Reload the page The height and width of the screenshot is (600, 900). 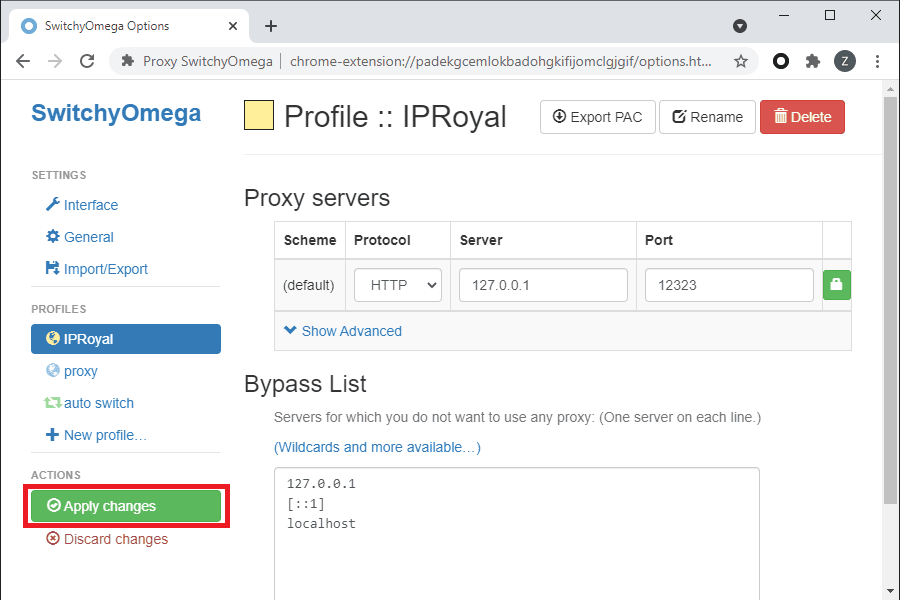(87, 61)
